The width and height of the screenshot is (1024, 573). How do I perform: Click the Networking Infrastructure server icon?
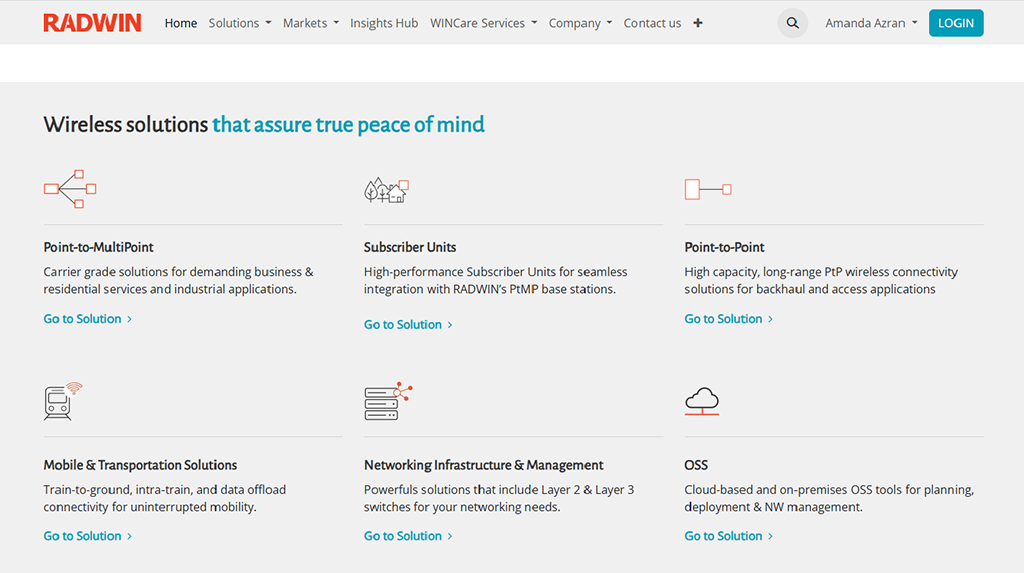[388, 401]
